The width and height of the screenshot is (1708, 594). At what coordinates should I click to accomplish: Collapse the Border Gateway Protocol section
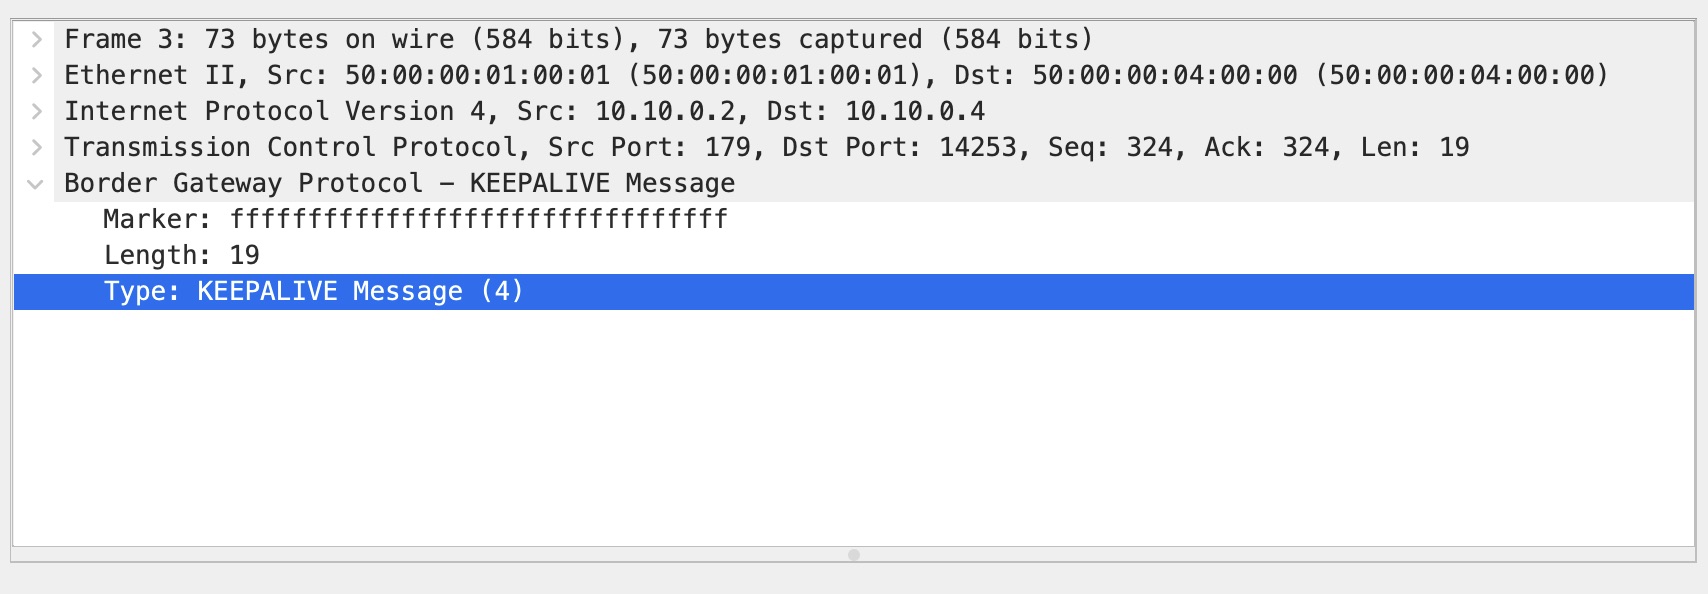click(36, 184)
